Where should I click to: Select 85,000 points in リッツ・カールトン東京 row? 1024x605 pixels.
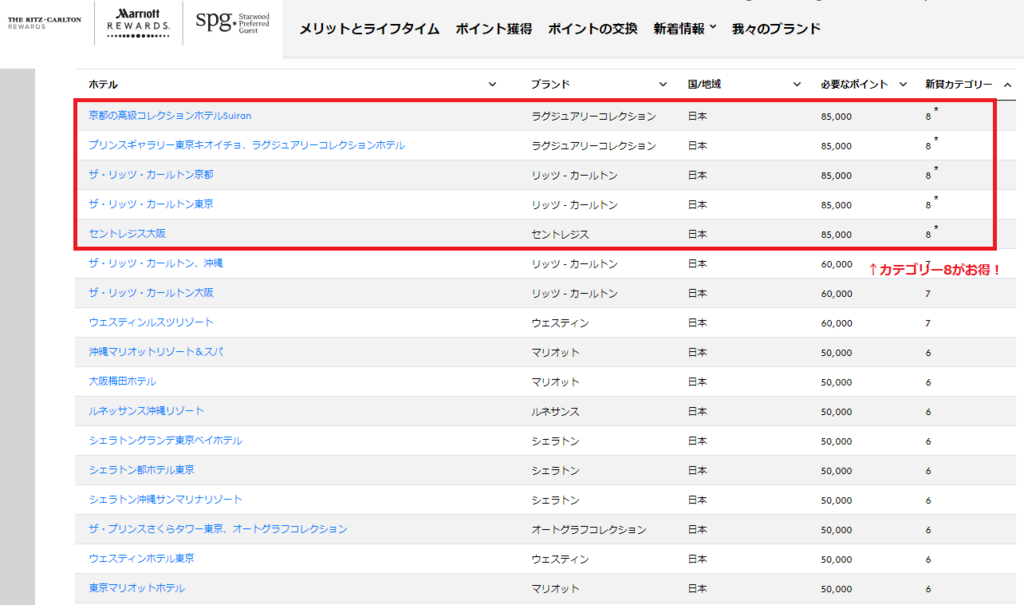point(837,204)
